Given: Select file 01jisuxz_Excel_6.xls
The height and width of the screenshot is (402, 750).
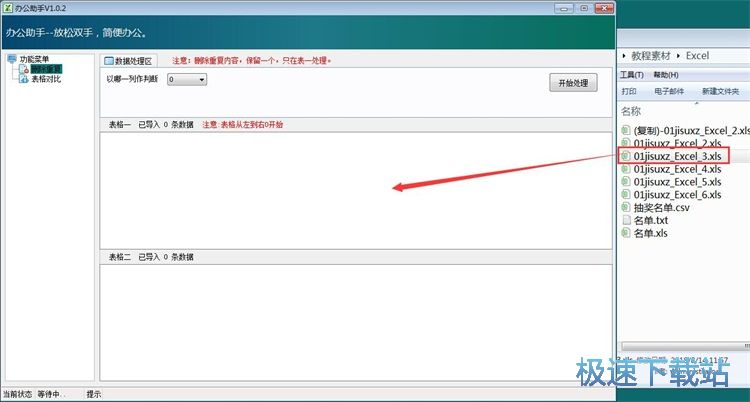Looking at the screenshot, I should pos(677,195).
